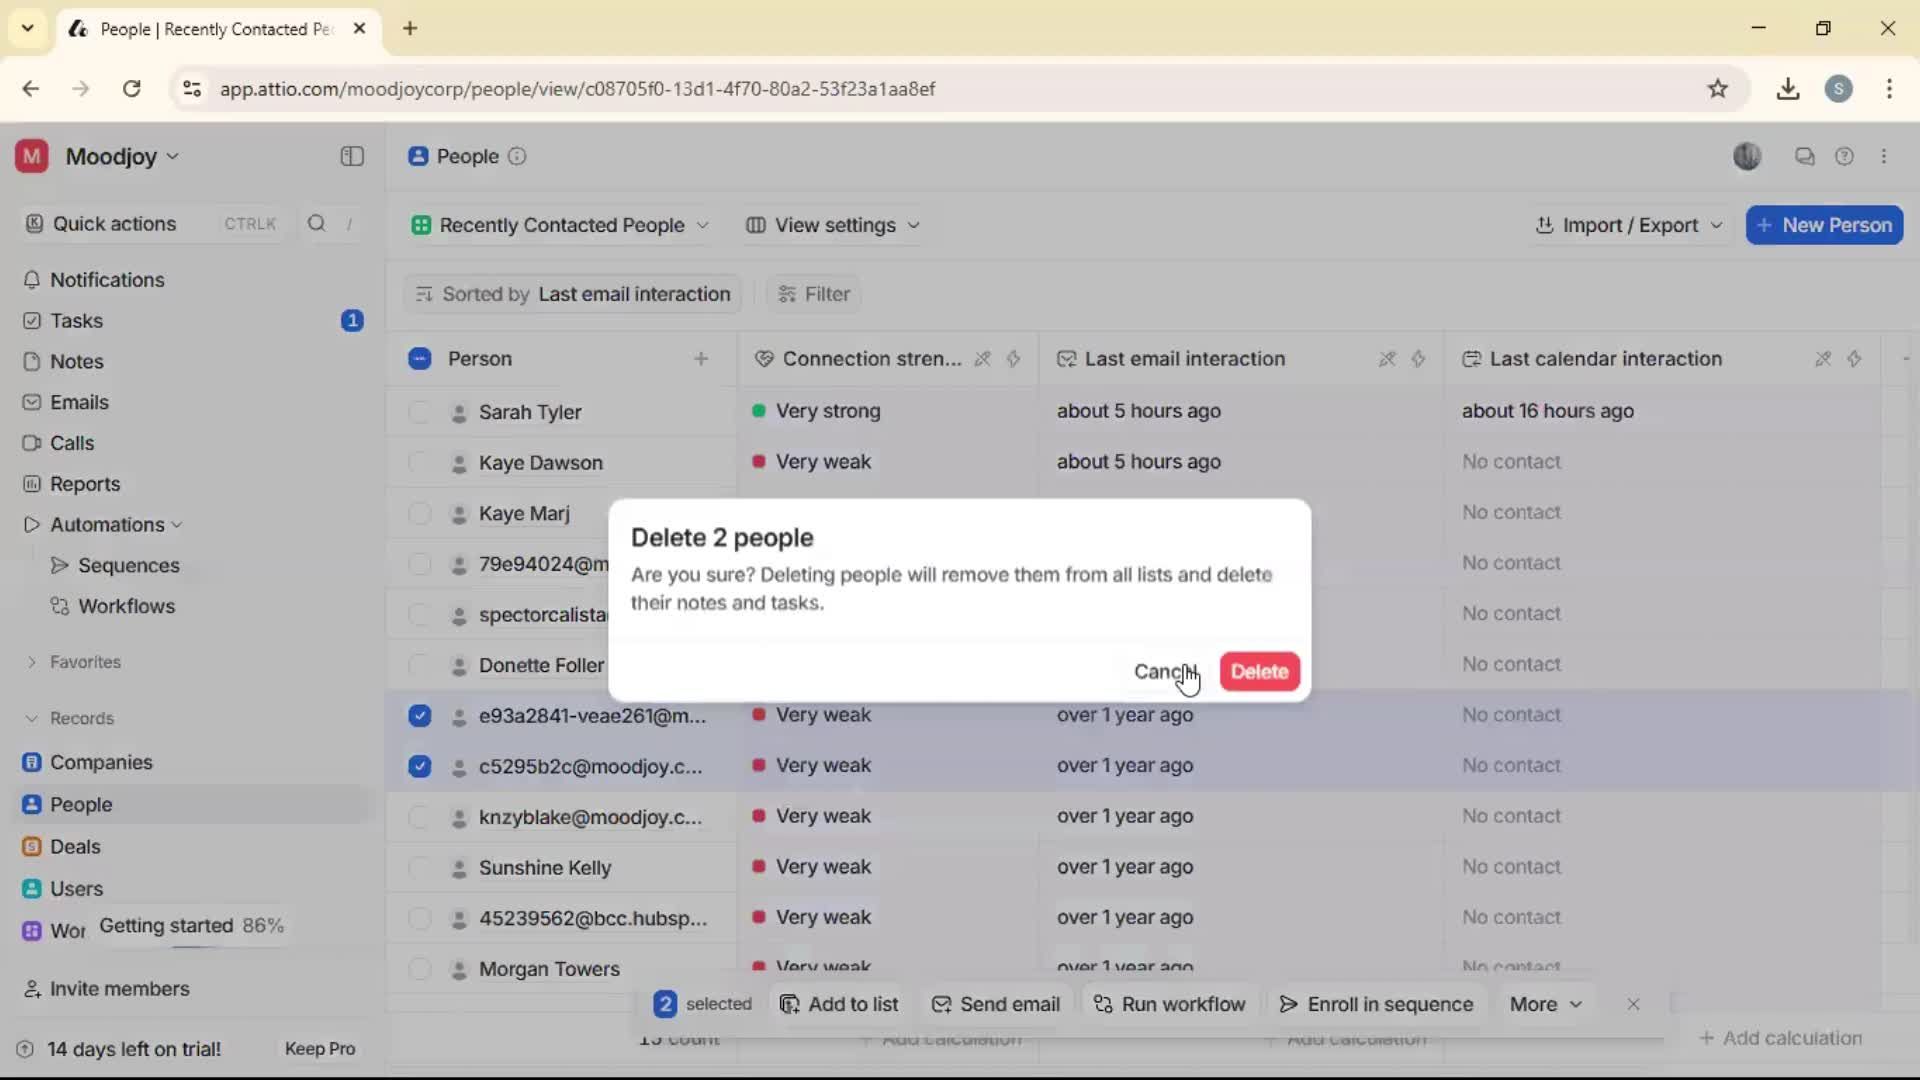
Task: Collapse the sidebar using the panel icon
Action: [x=351, y=156]
